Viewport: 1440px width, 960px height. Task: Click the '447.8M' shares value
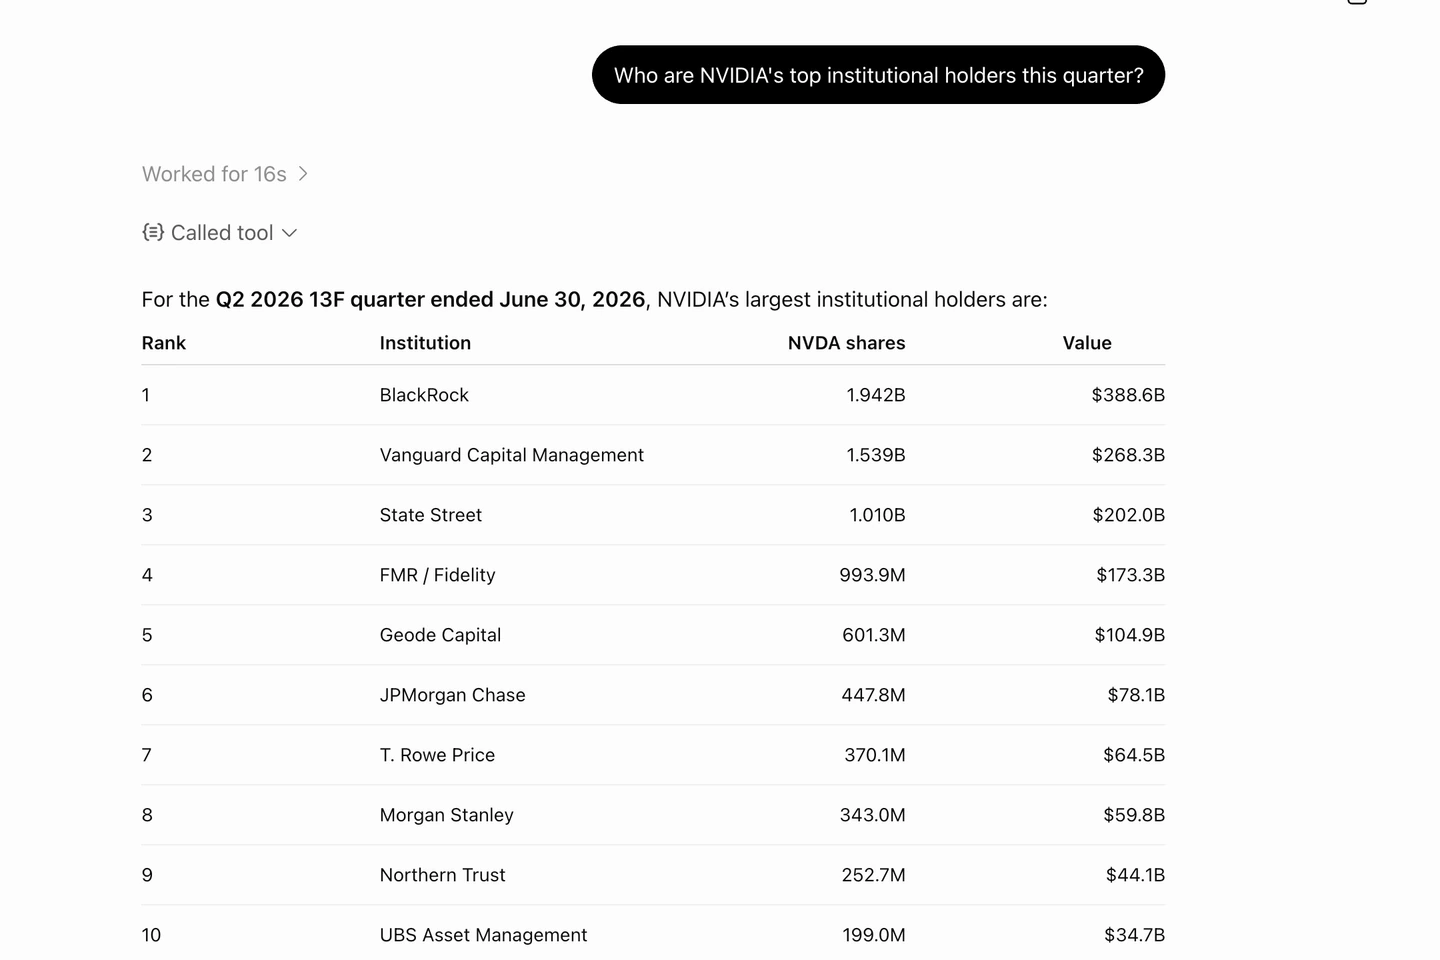click(x=873, y=695)
